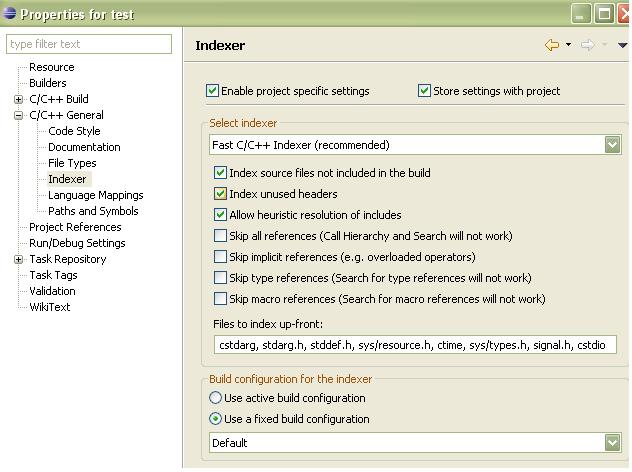Toggle Store settings with project checkbox
Viewport: 632px width, 472px height.
point(424,91)
